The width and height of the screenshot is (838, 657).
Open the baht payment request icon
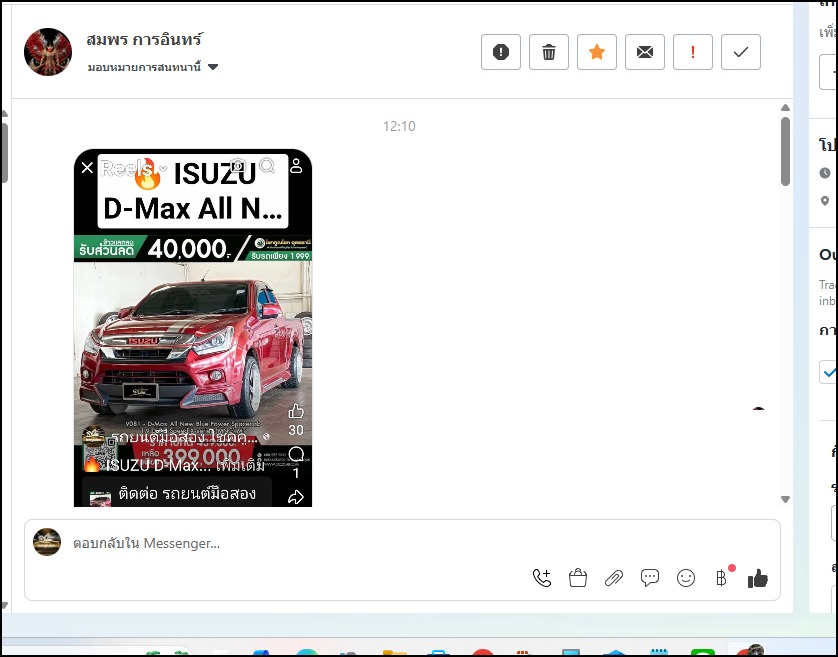(x=722, y=577)
